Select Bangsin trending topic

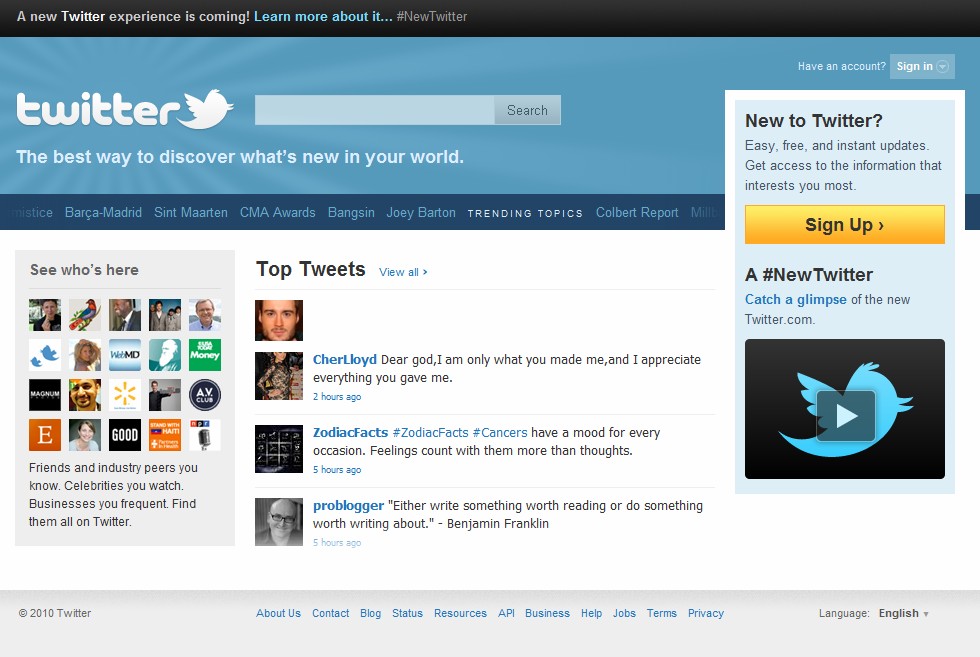(351, 213)
